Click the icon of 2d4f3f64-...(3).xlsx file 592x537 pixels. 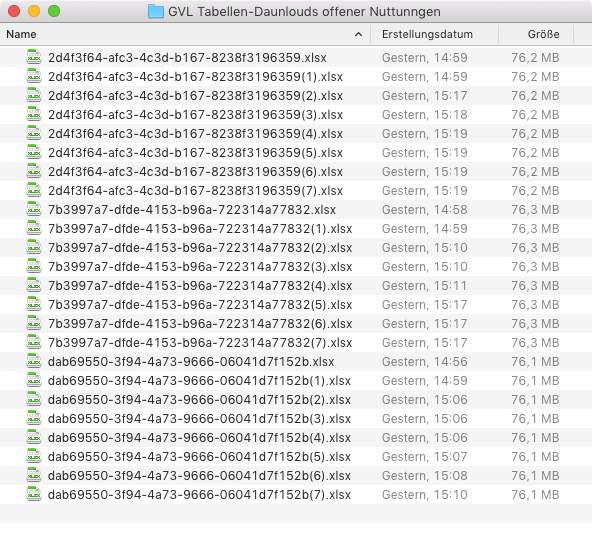tap(34, 114)
